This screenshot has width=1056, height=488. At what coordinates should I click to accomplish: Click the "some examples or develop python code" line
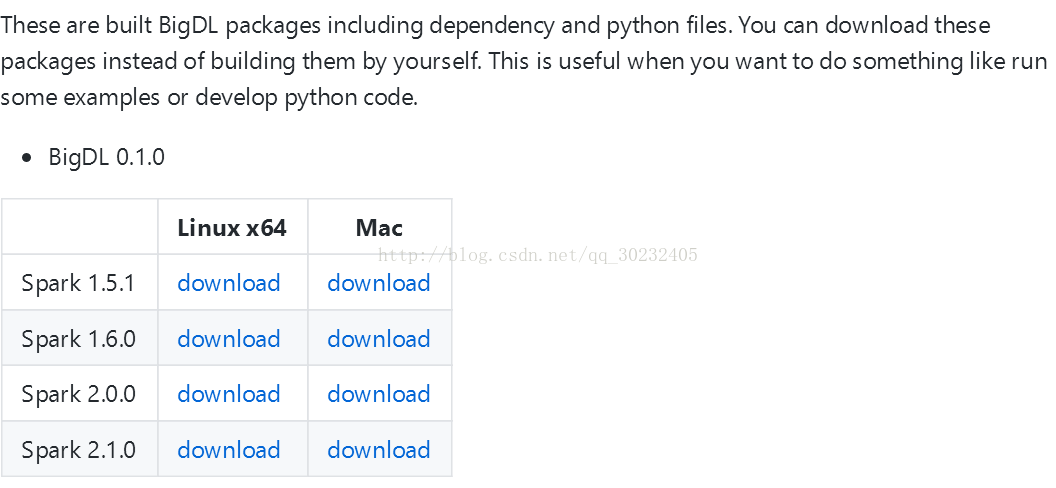click(x=209, y=97)
